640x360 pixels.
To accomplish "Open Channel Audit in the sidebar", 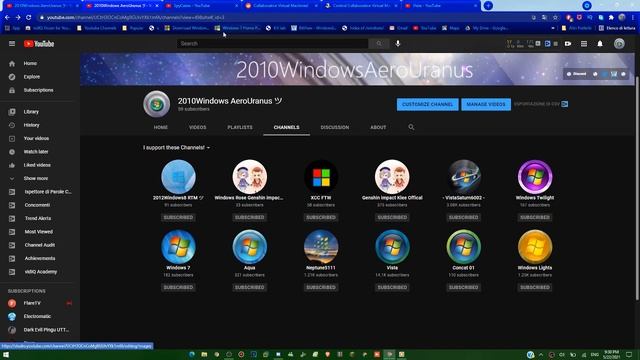I will pos(39,245).
